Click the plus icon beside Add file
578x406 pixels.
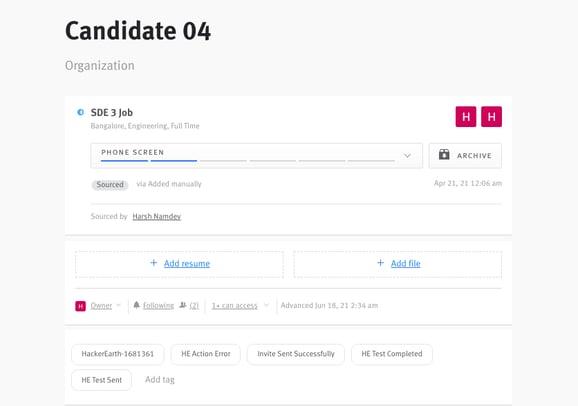point(380,263)
